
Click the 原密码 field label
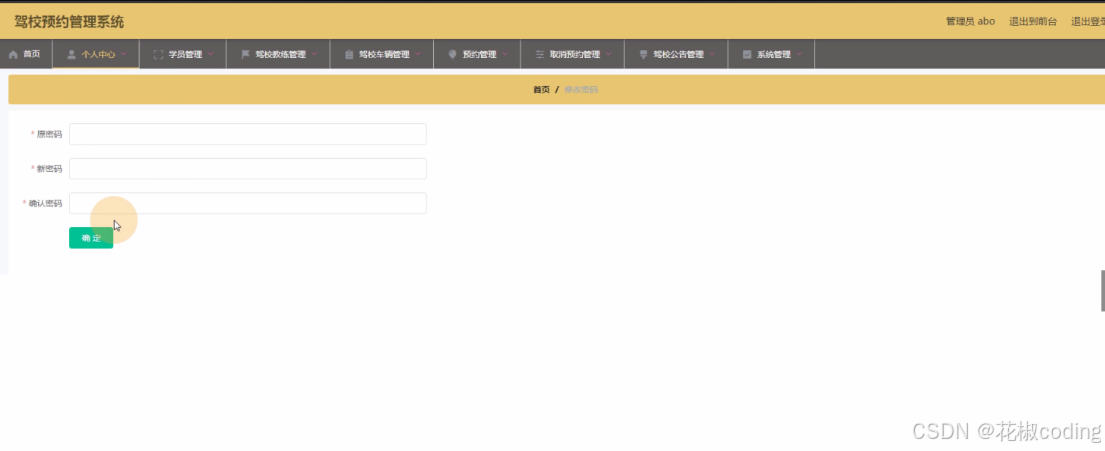point(49,134)
